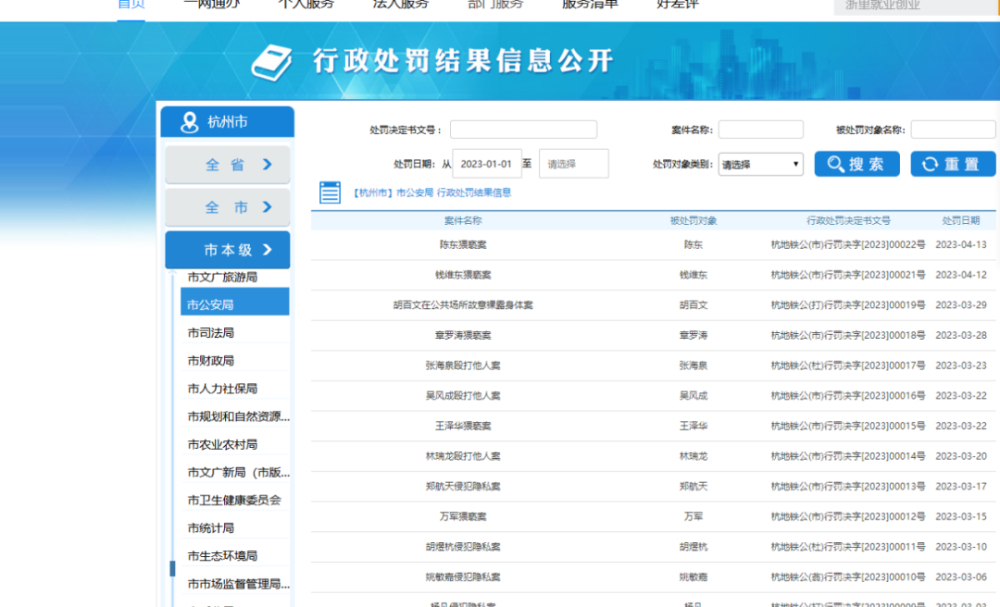Screen dimensions: 1000x607
Task: Click the refresh icon on 重置 button
Action: click(x=930, y=164)
